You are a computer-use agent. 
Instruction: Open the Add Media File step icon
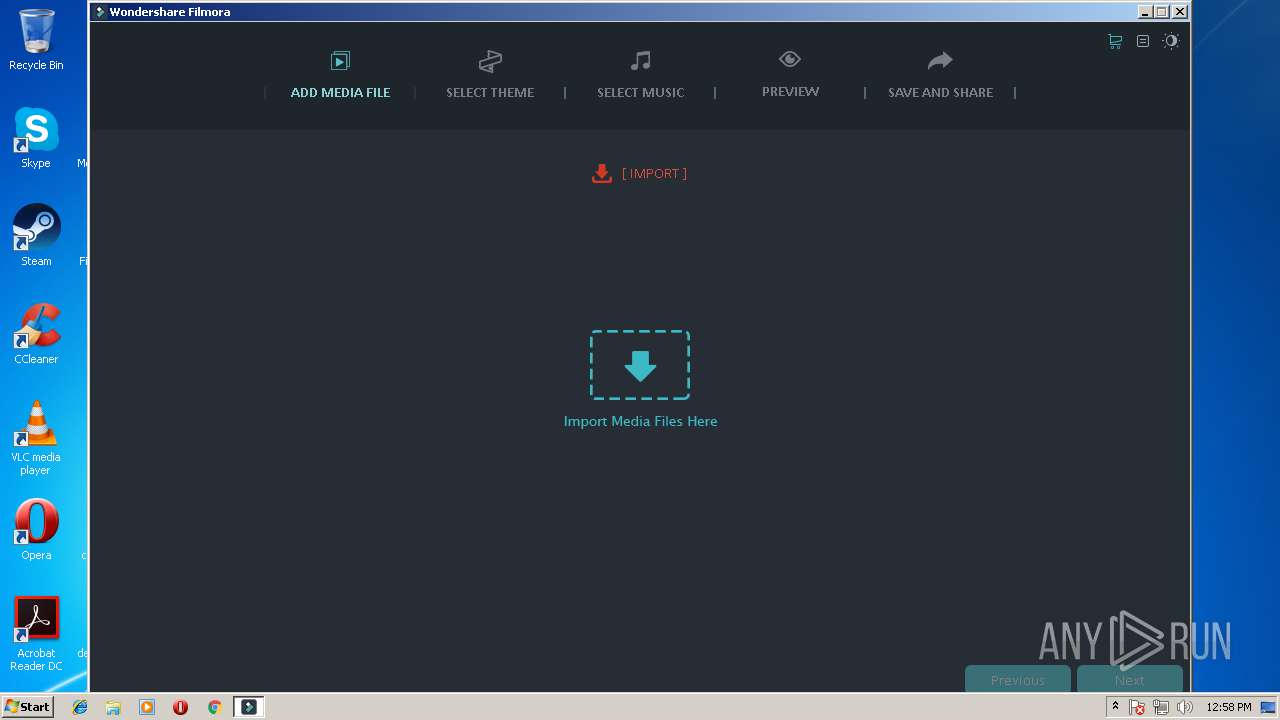[x=340, y=61]
